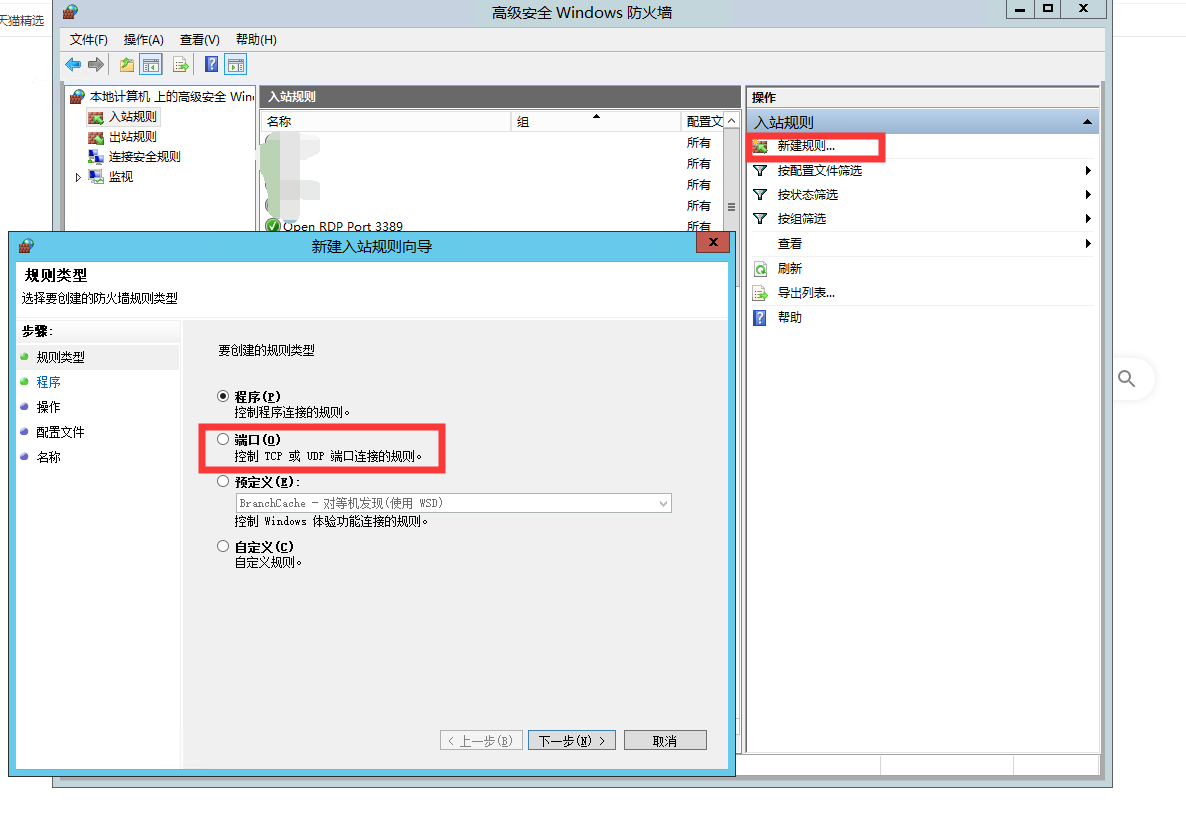Open the BranchCache predefined rule dropdown
This screenshot has width=1186, height=824.
click(454, 503)
